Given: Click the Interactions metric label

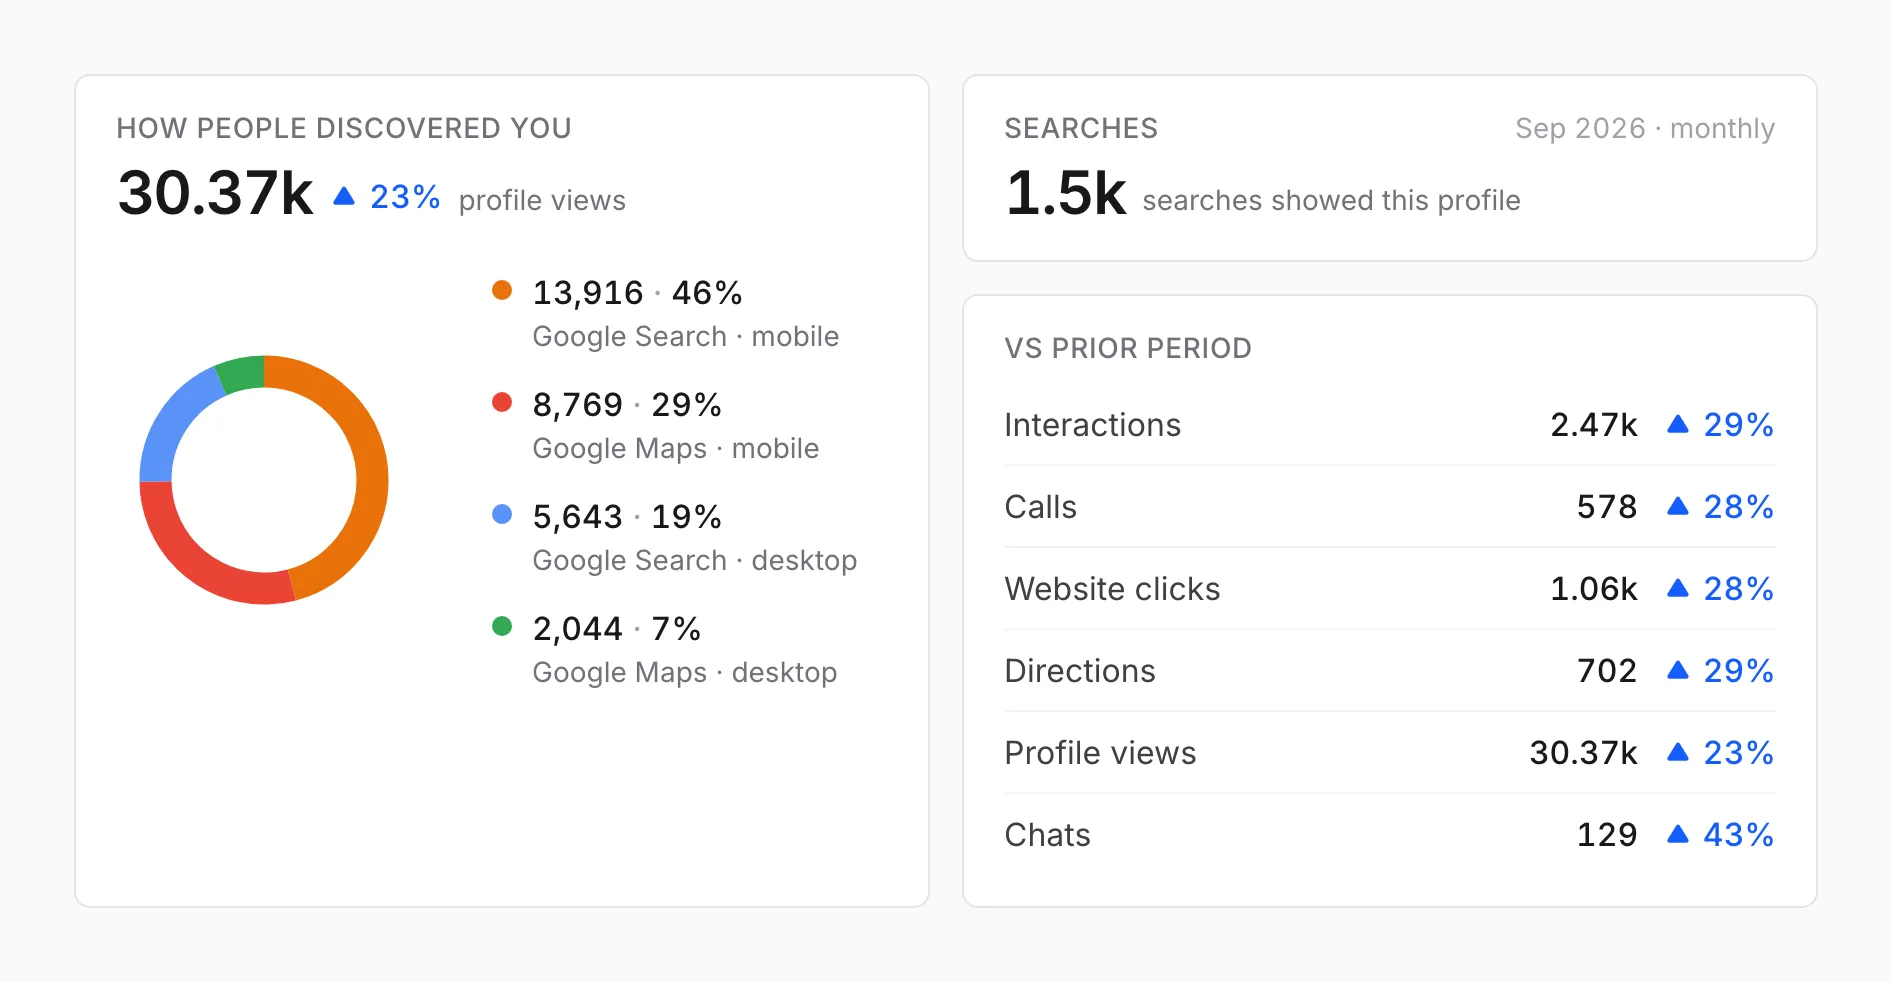Looking at the screenshot, I should tap(1092, 425).
